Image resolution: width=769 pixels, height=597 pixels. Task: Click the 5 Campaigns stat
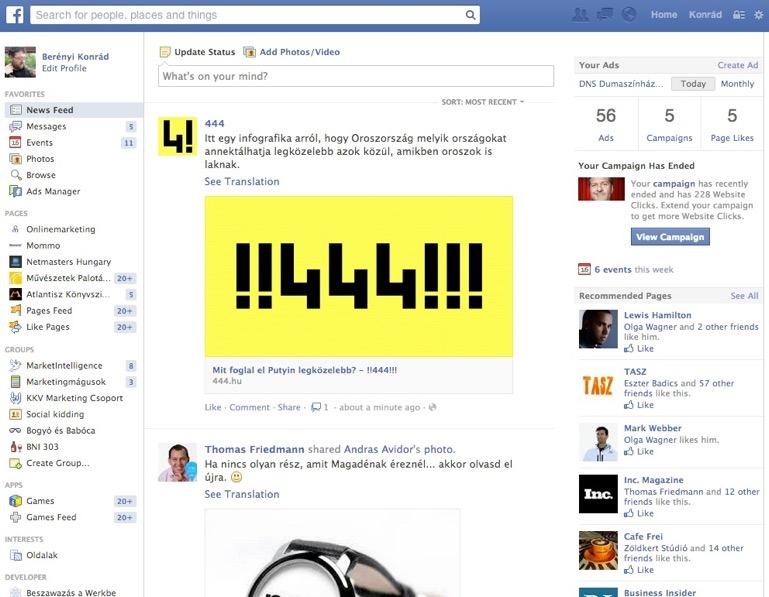(x=669, y=124)
